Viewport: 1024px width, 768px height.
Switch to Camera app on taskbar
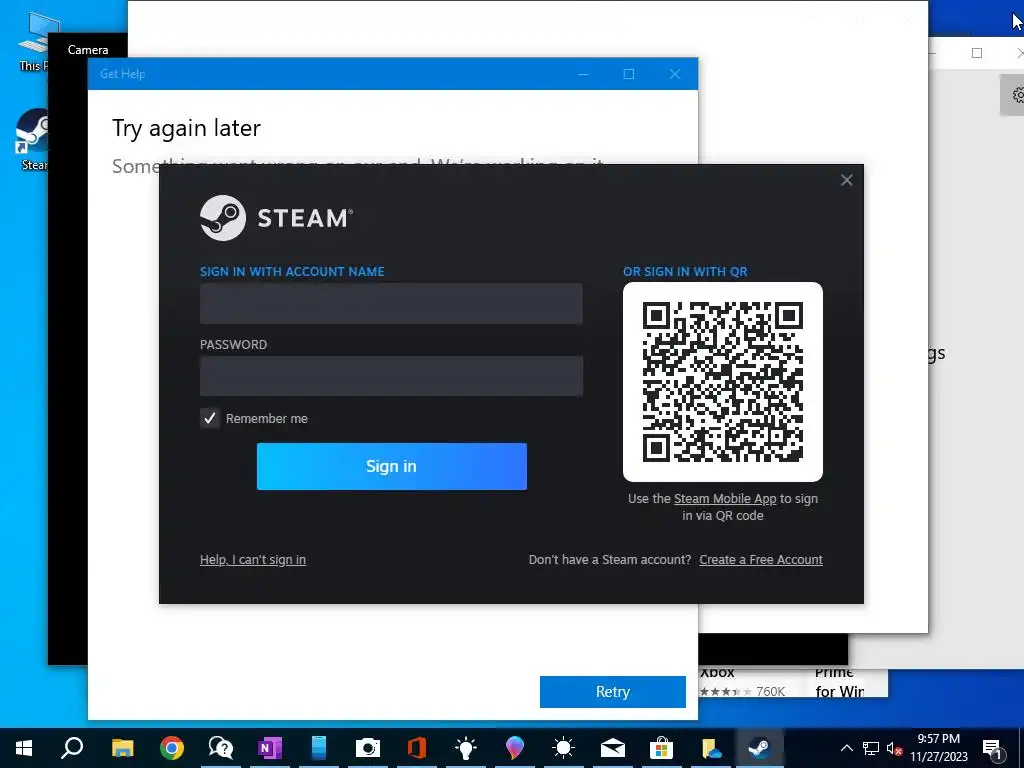tap(368, 748)
